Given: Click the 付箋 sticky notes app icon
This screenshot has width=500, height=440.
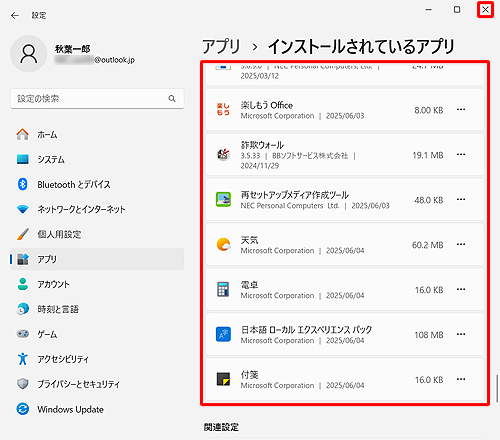Looking at the screenshot, I should pos(223,379).
